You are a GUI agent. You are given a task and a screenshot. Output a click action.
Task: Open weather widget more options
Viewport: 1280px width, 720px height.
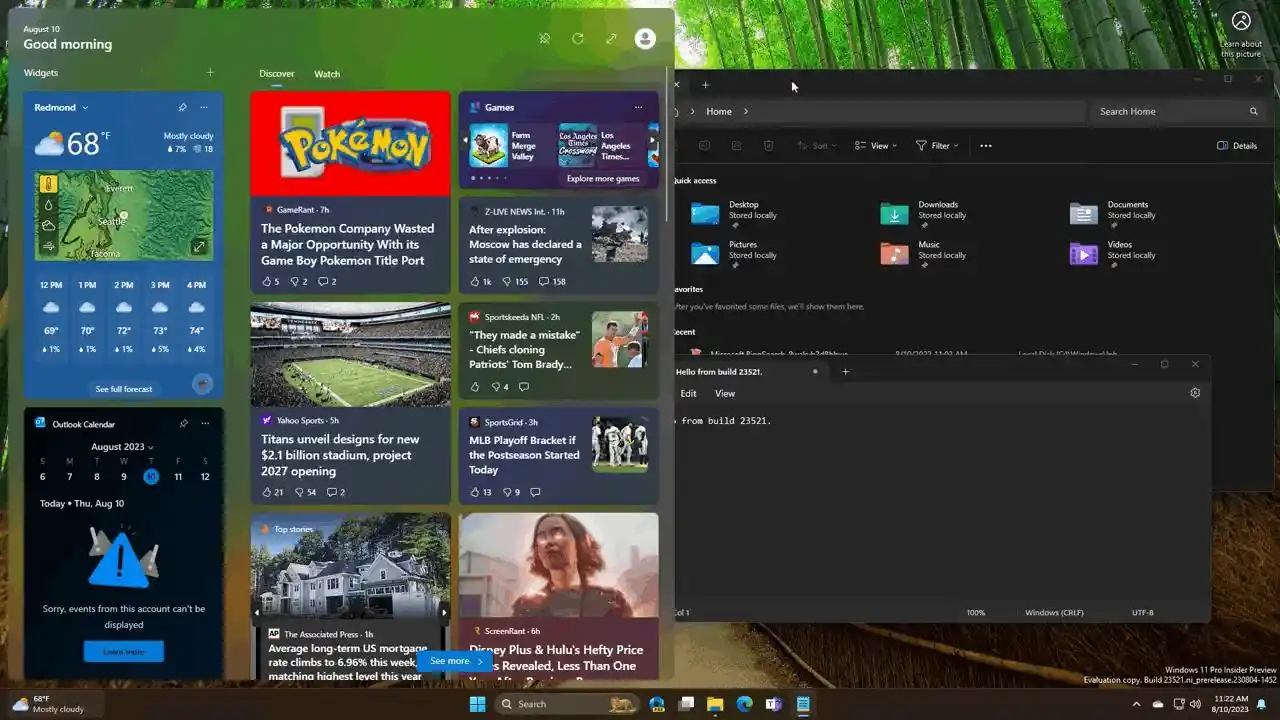pyautogui.click(x=204, y=107)
